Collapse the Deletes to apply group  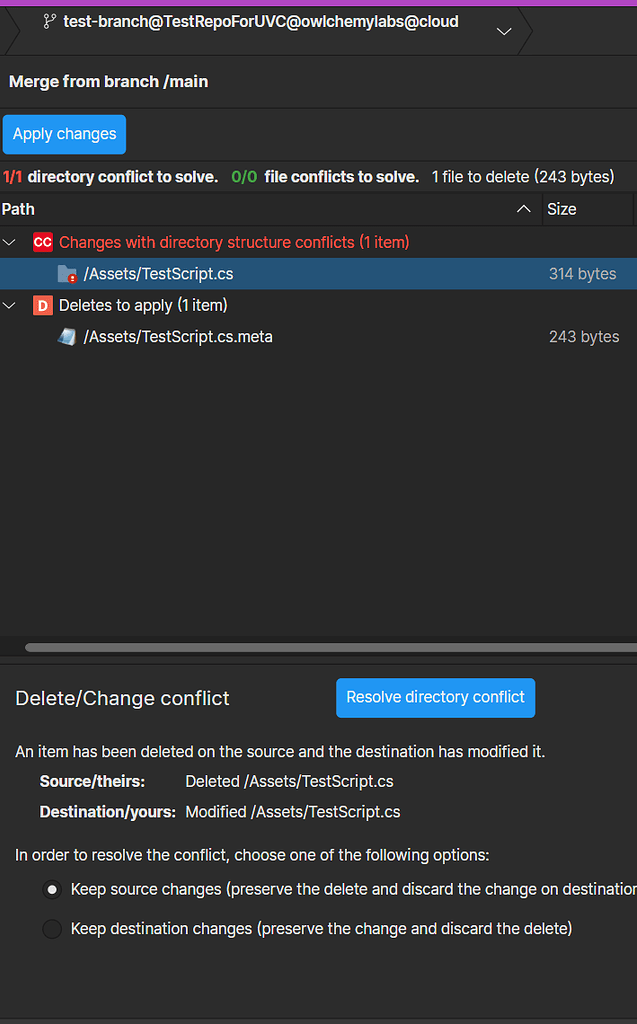[x=10, y=305]
